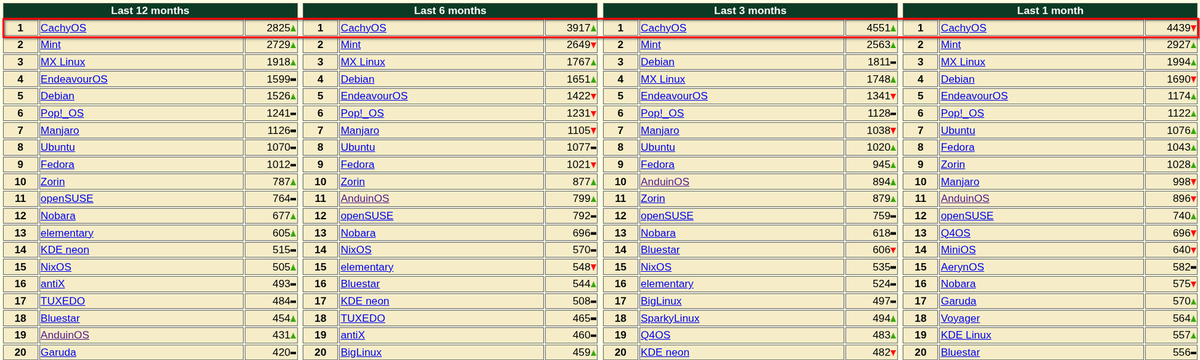The height and width of the screenshot is (360, 1200).
Task: Open the MiniOS link
Action: click(958, 249)
